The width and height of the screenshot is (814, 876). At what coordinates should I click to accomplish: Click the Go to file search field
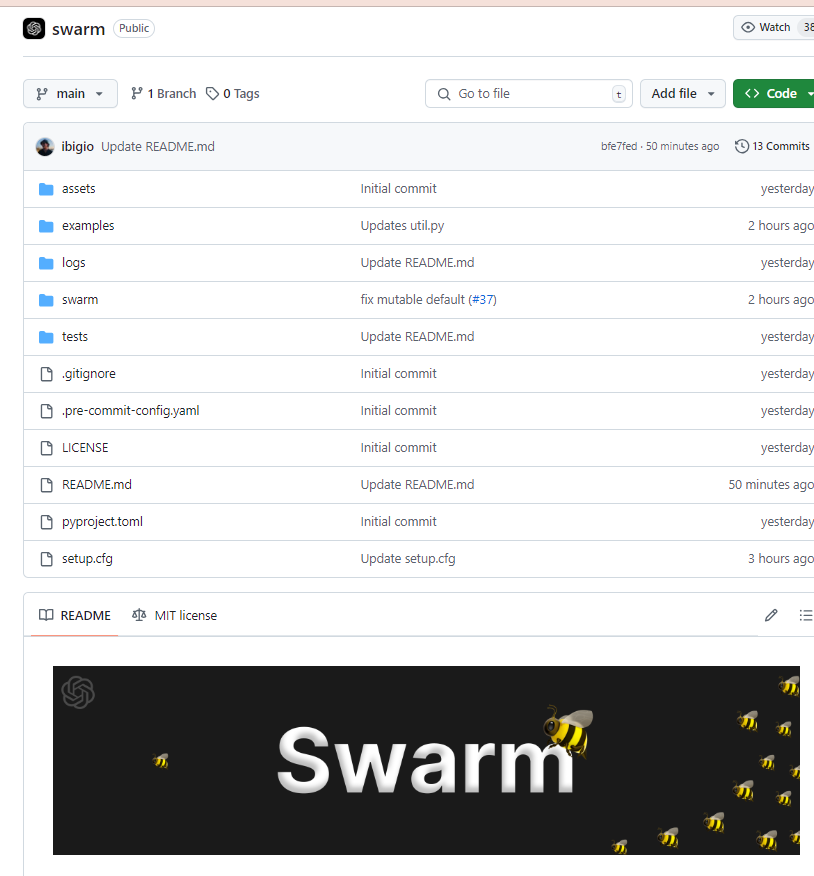(x=529, y=93)
